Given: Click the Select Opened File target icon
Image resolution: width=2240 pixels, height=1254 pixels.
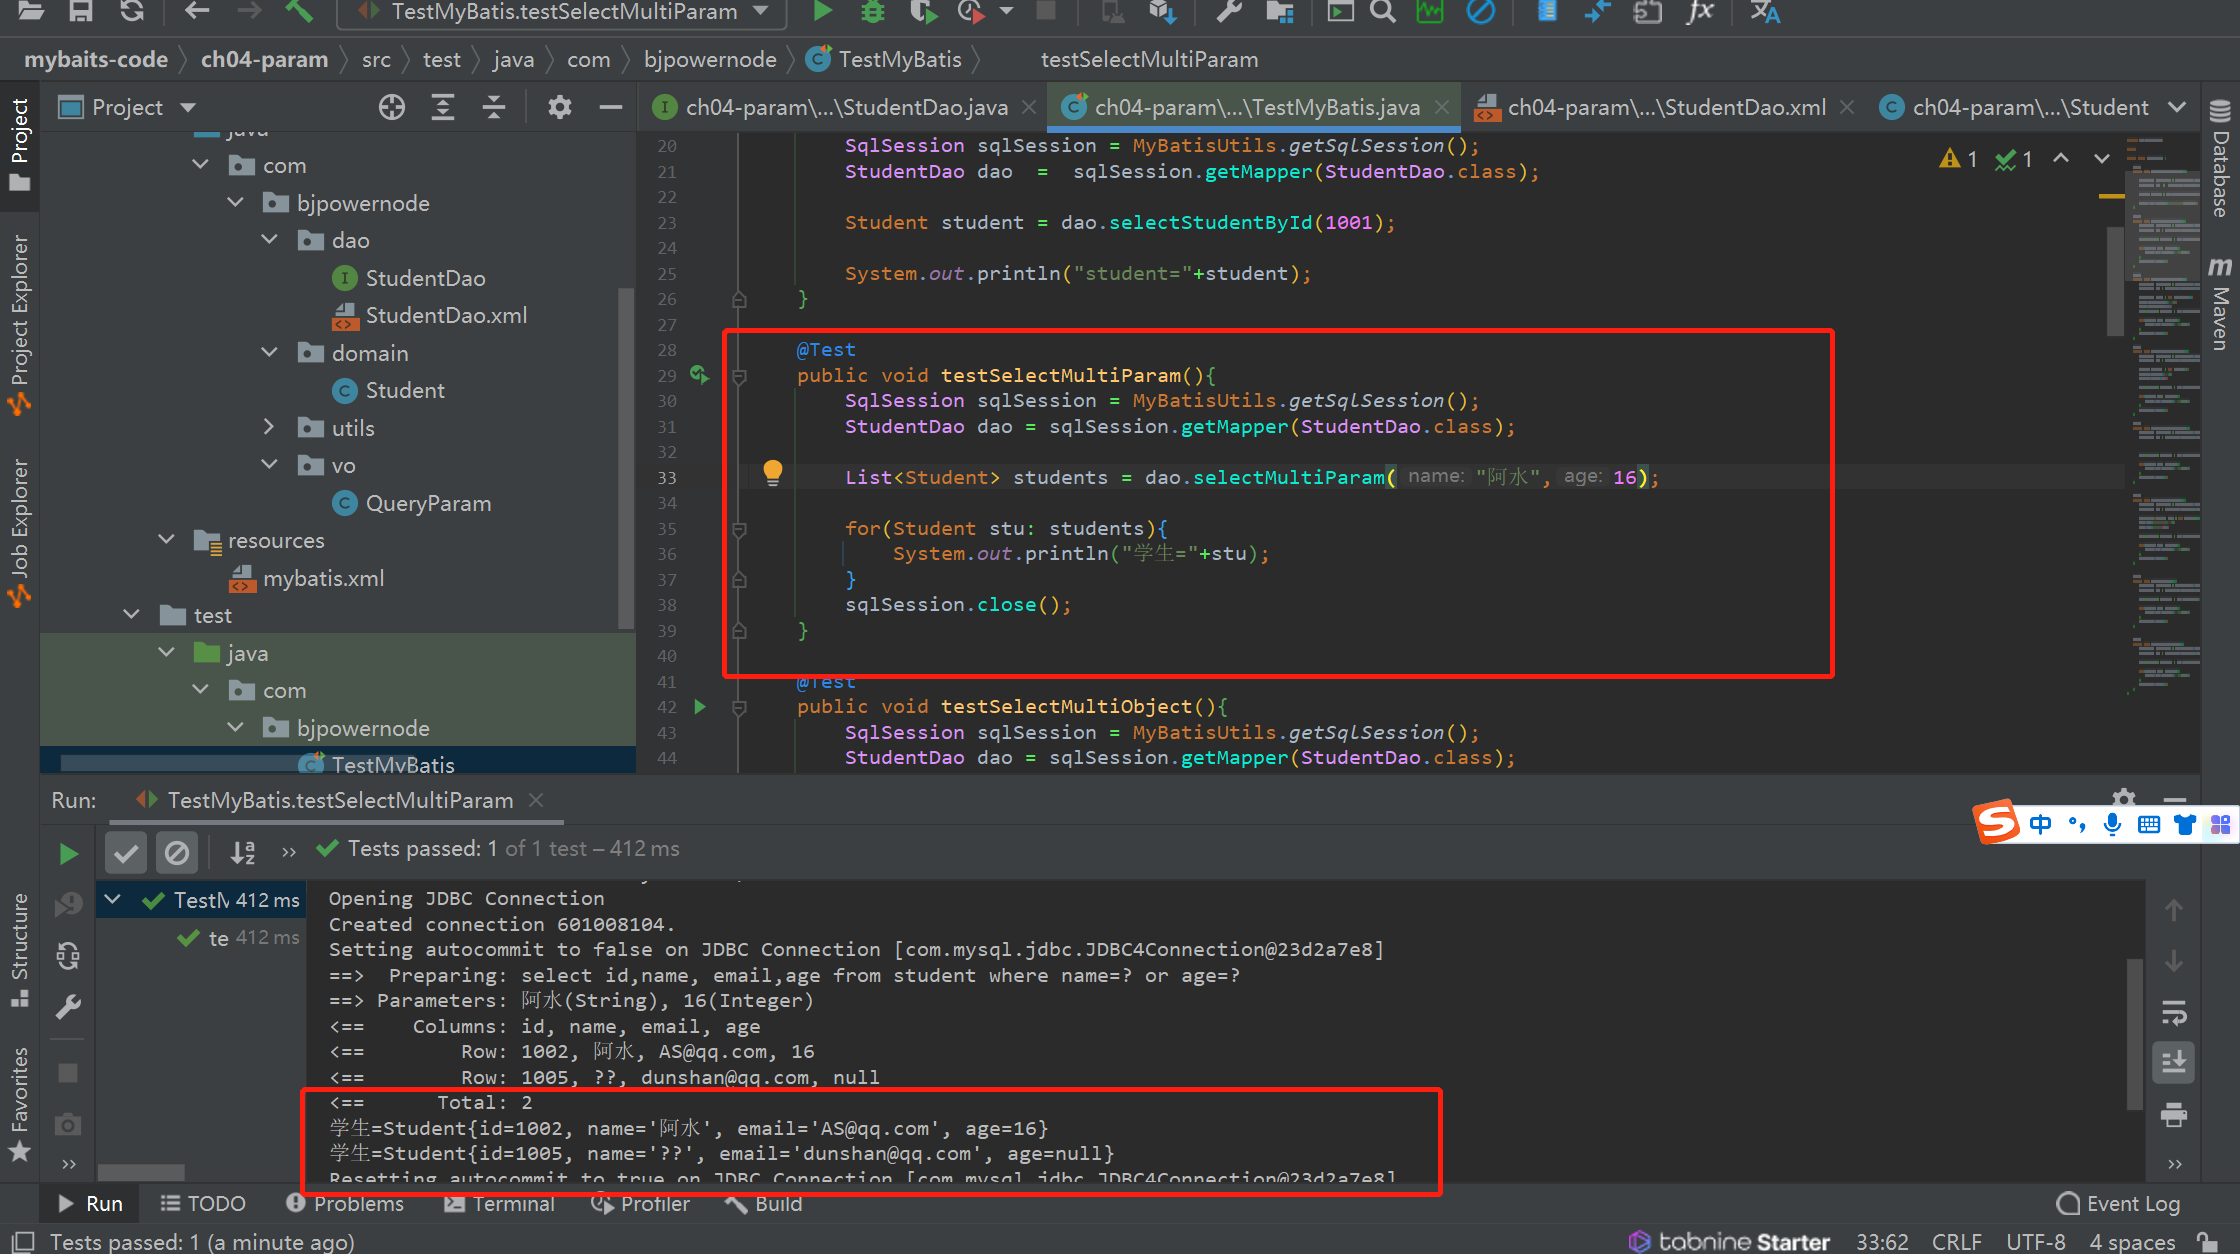Looking at the screenshot, I should 392,107.
